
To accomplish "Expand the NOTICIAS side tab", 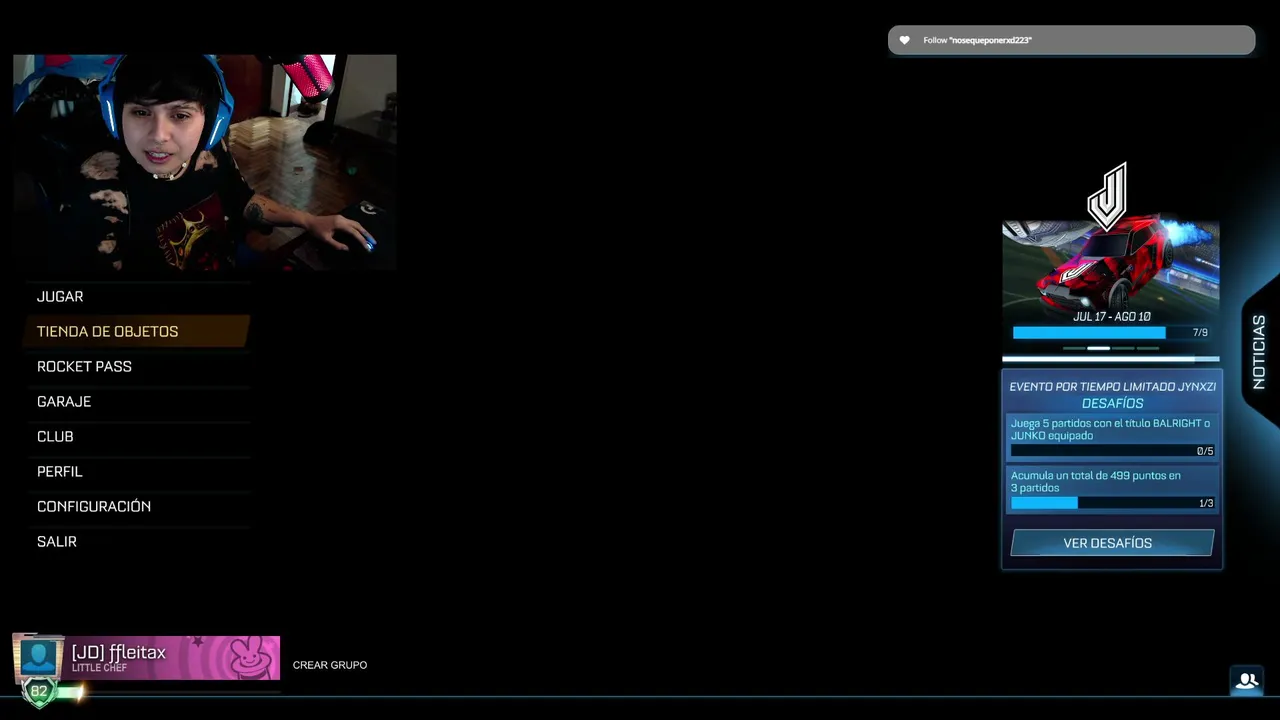I will (1259, 352).
